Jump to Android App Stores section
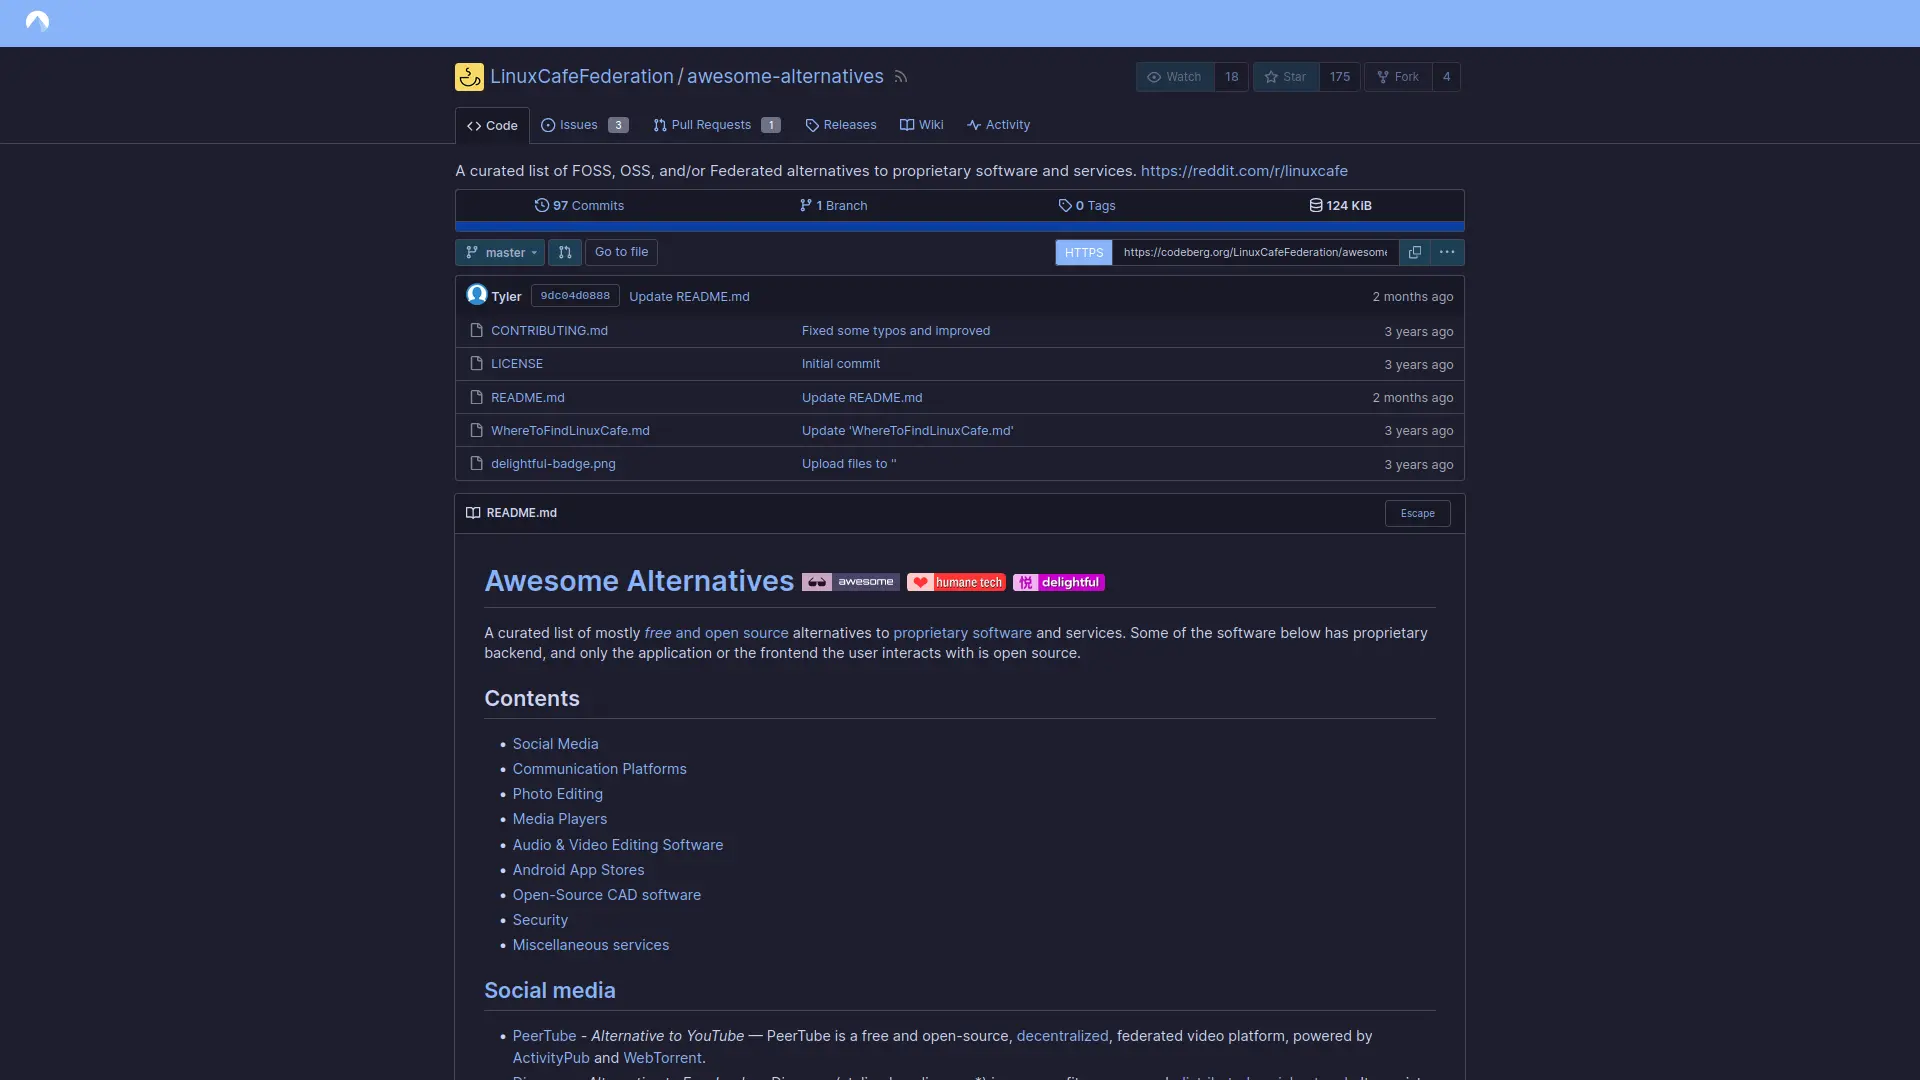Viewport: 1920px width, 1080px height. (x=579, y=870)
